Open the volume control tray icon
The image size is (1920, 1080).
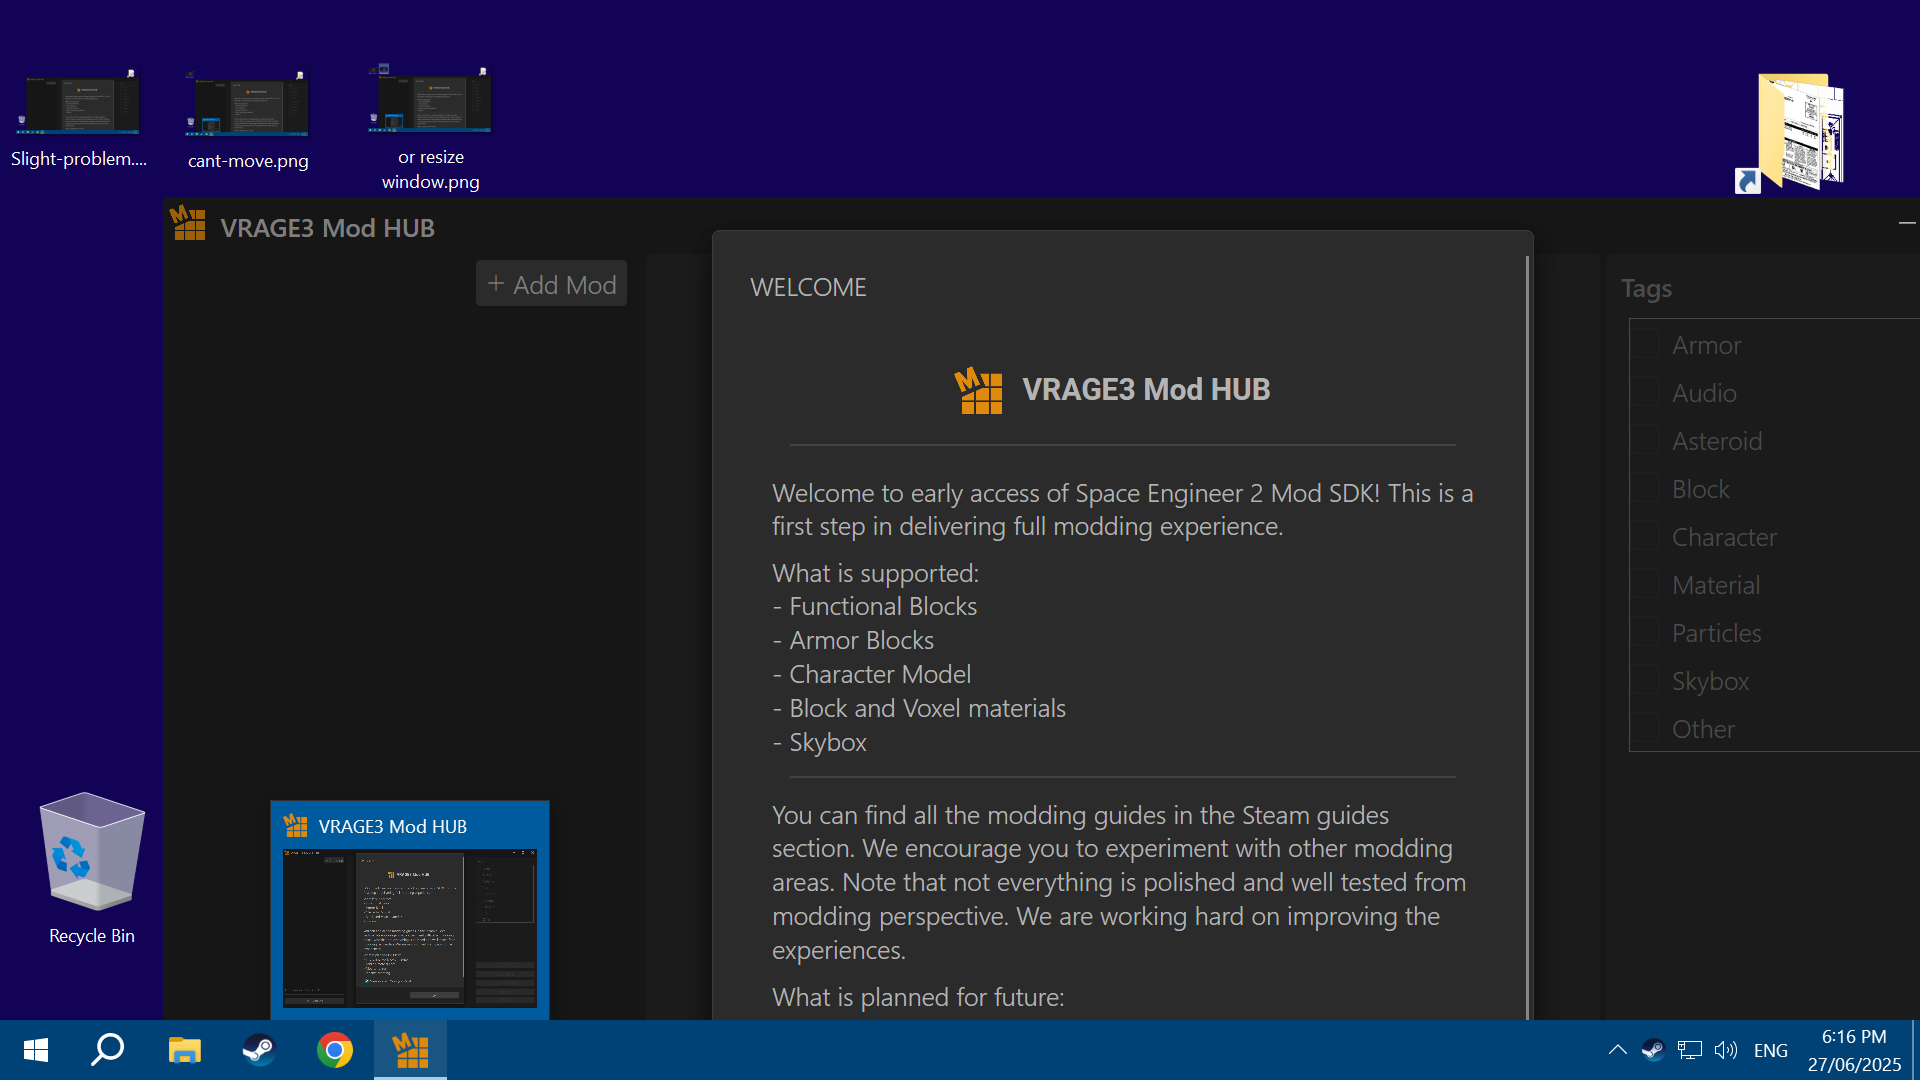(1726, 1050)
